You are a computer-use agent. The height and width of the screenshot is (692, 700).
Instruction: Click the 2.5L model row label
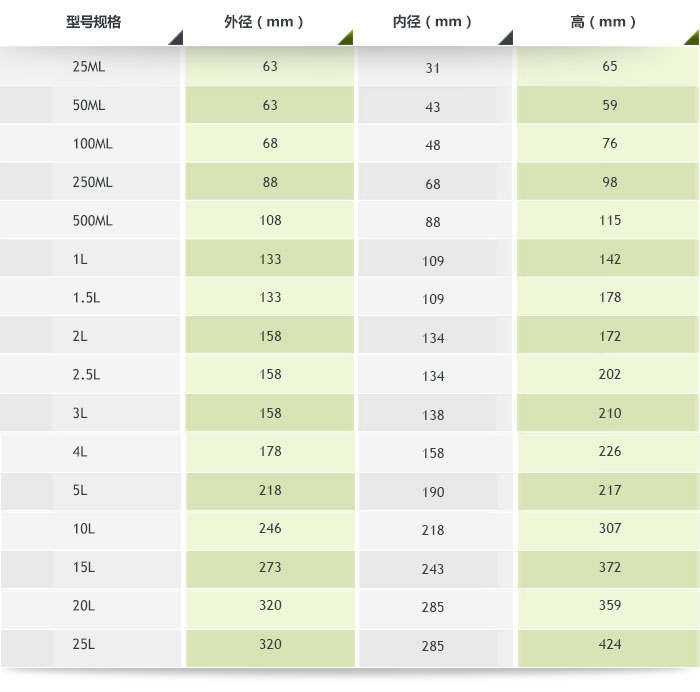pyautogui.click(x=86, y=375)
